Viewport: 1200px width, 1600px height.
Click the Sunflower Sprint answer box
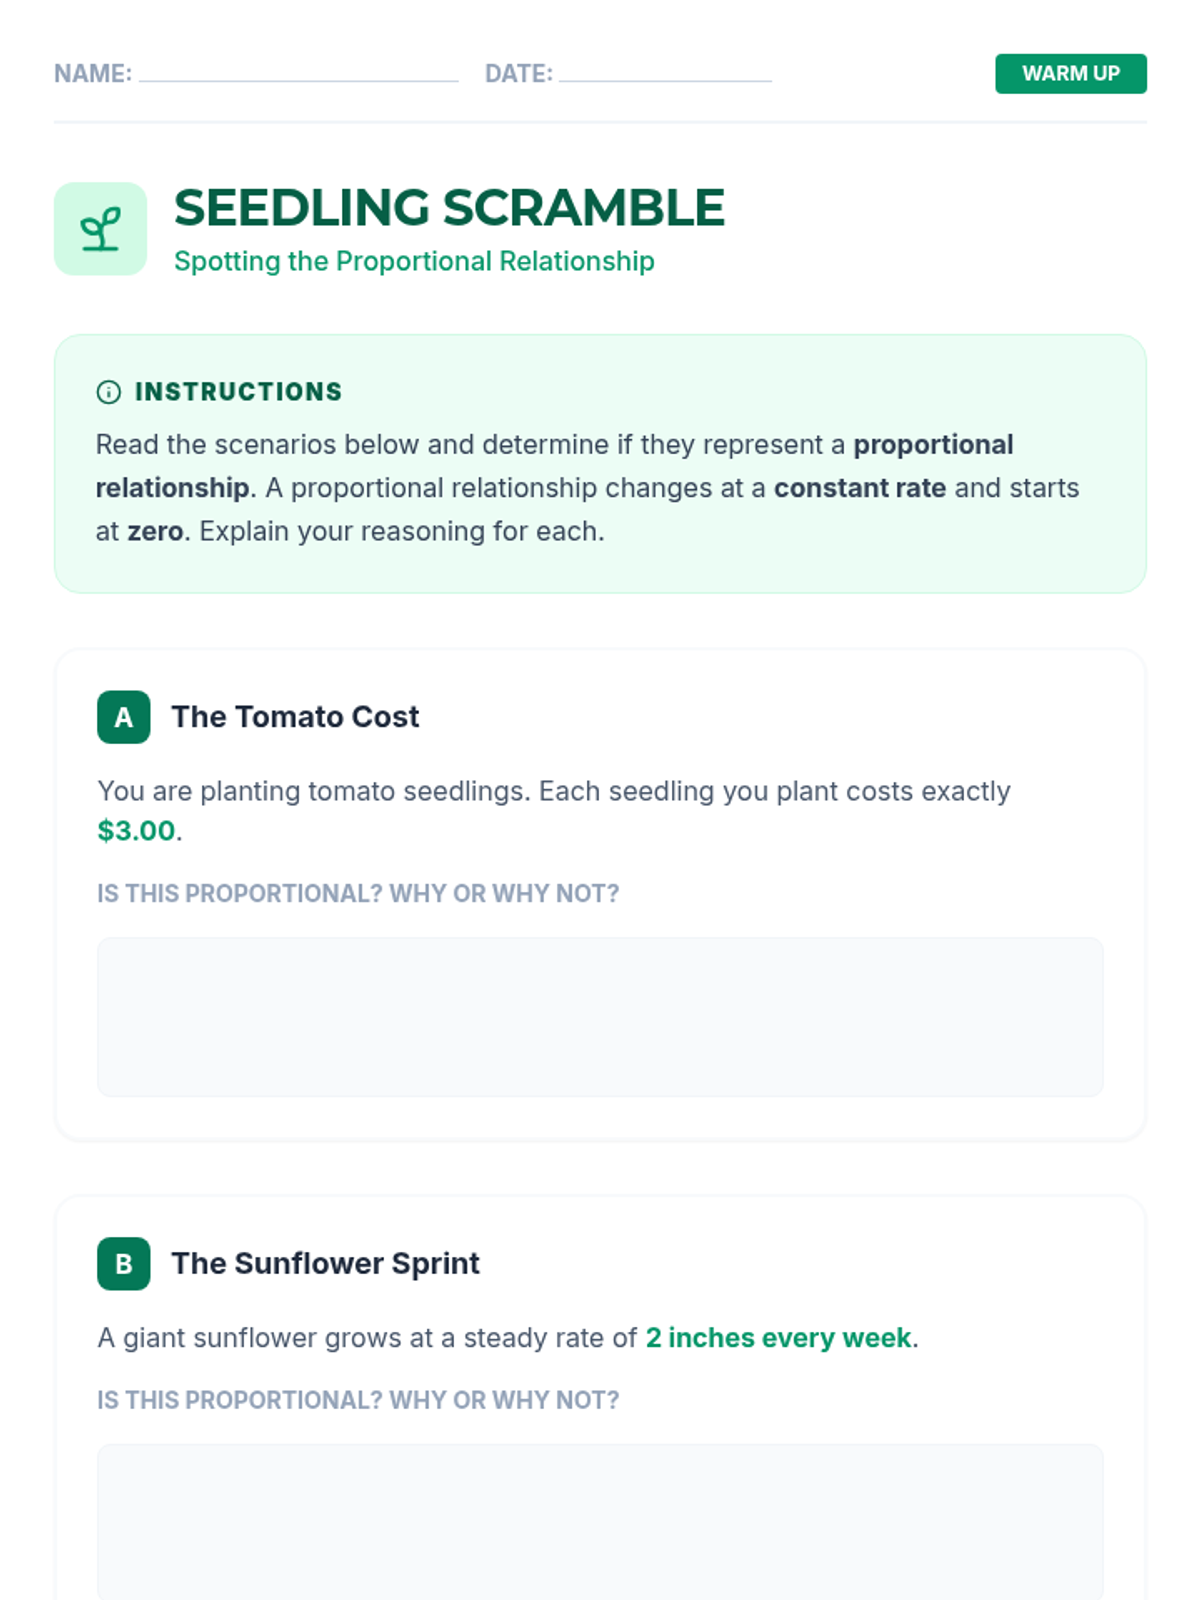point(600,1522)
